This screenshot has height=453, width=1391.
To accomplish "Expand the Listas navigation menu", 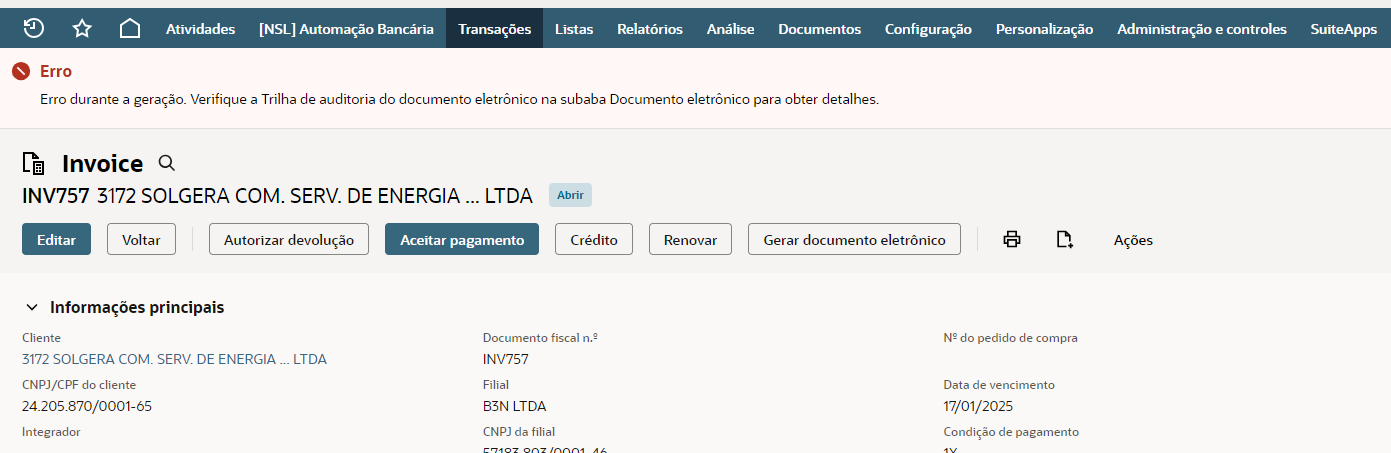I will [x=574, y=29].
